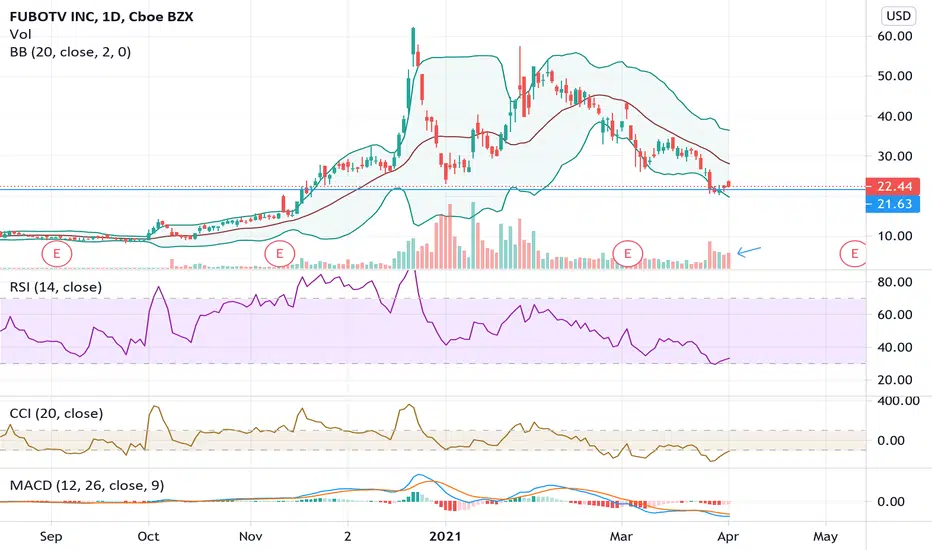Click the Oct label on time axis

pyautogui.click(x=148, y=536)
